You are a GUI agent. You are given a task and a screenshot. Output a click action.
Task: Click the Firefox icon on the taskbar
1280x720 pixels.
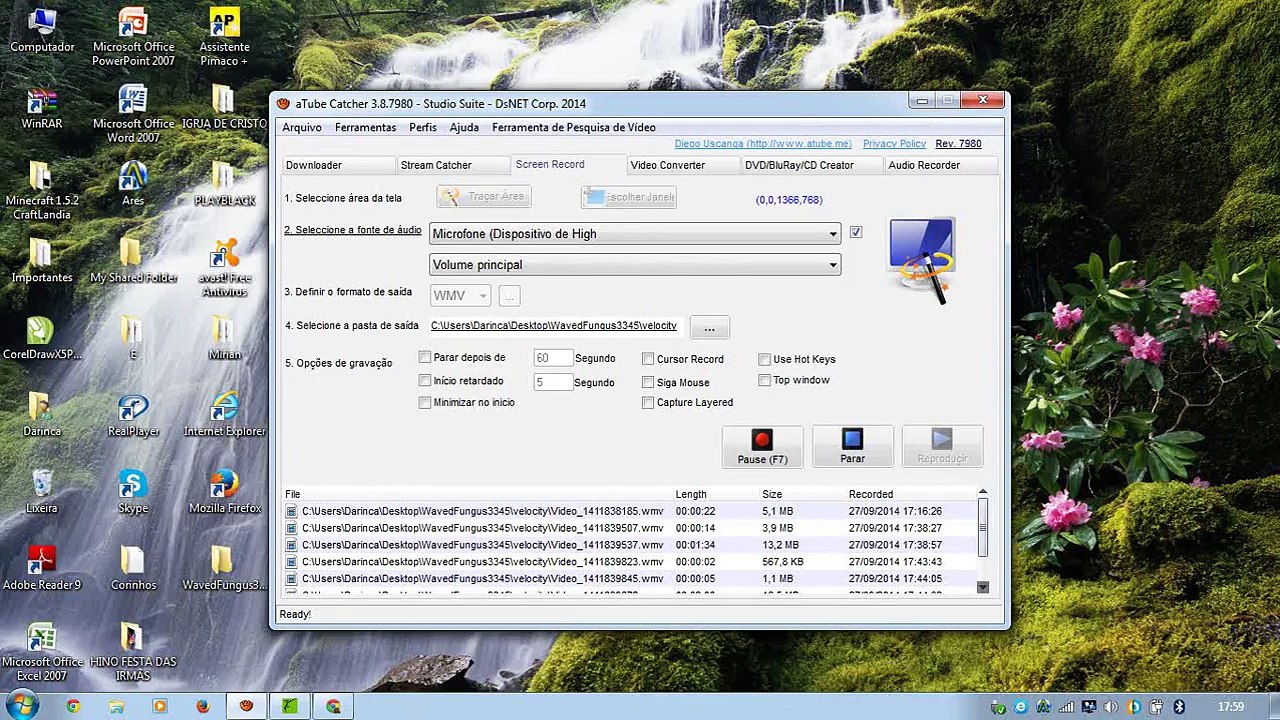203,706
